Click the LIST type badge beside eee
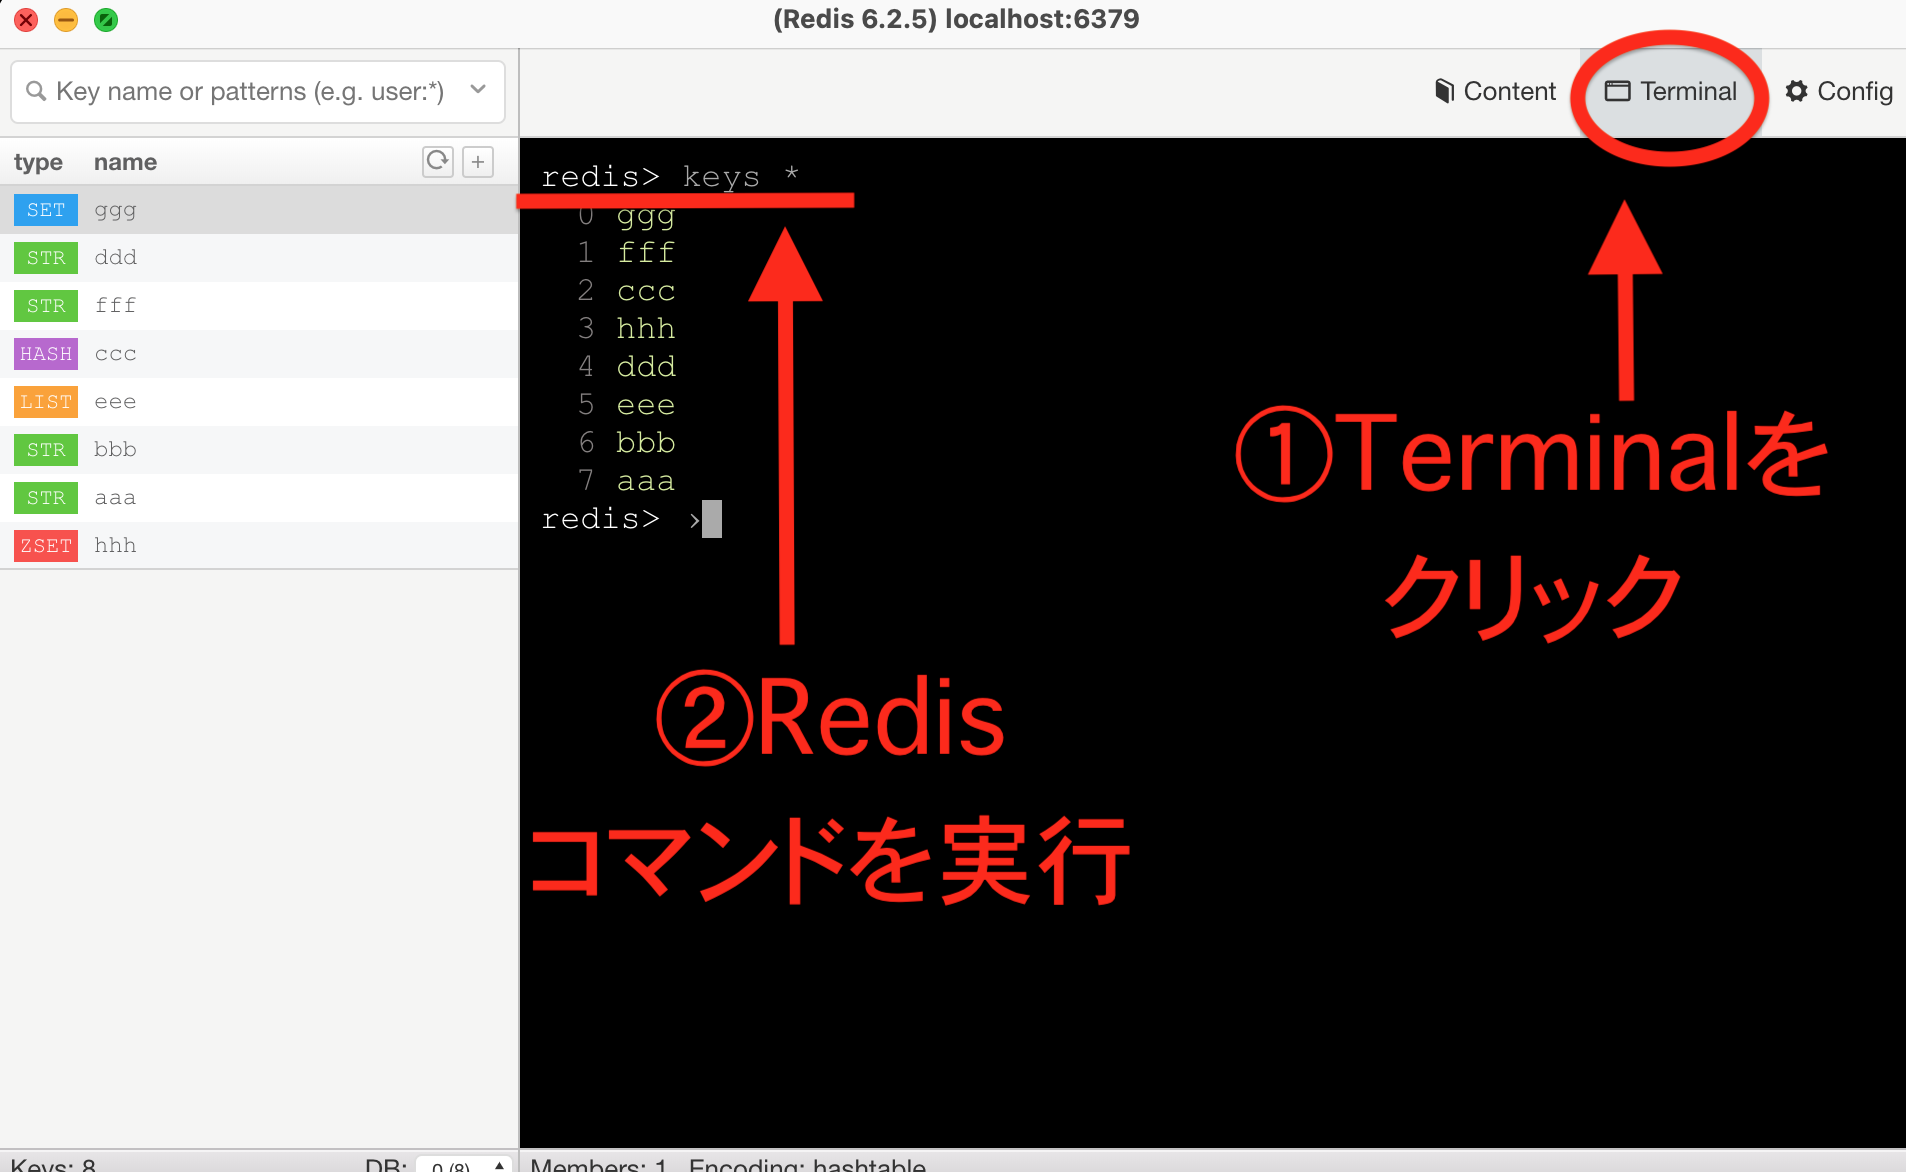This screenshot has width=1906, height=1172. [x=45, y=401]
